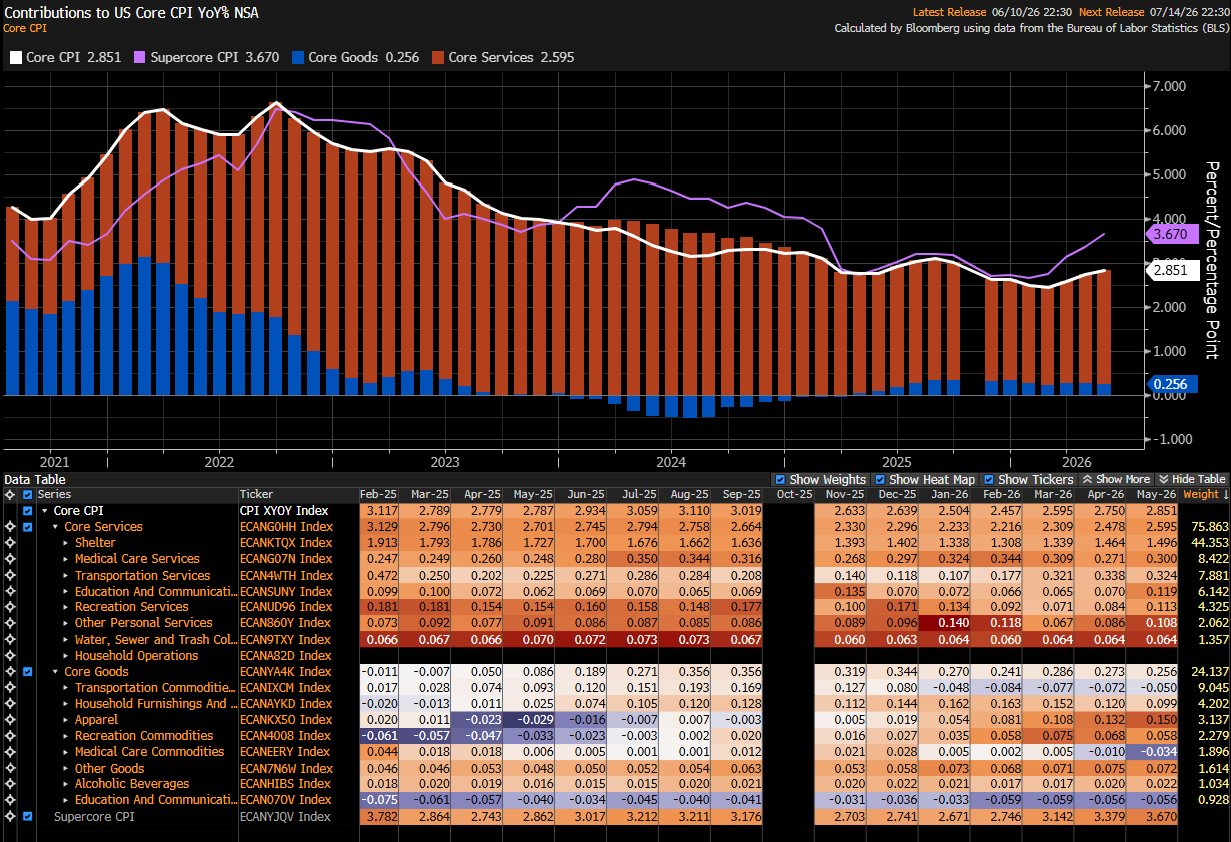1231x842 pixels.
Task: Click the 75.863 weight value
Action: (1209, 527)
